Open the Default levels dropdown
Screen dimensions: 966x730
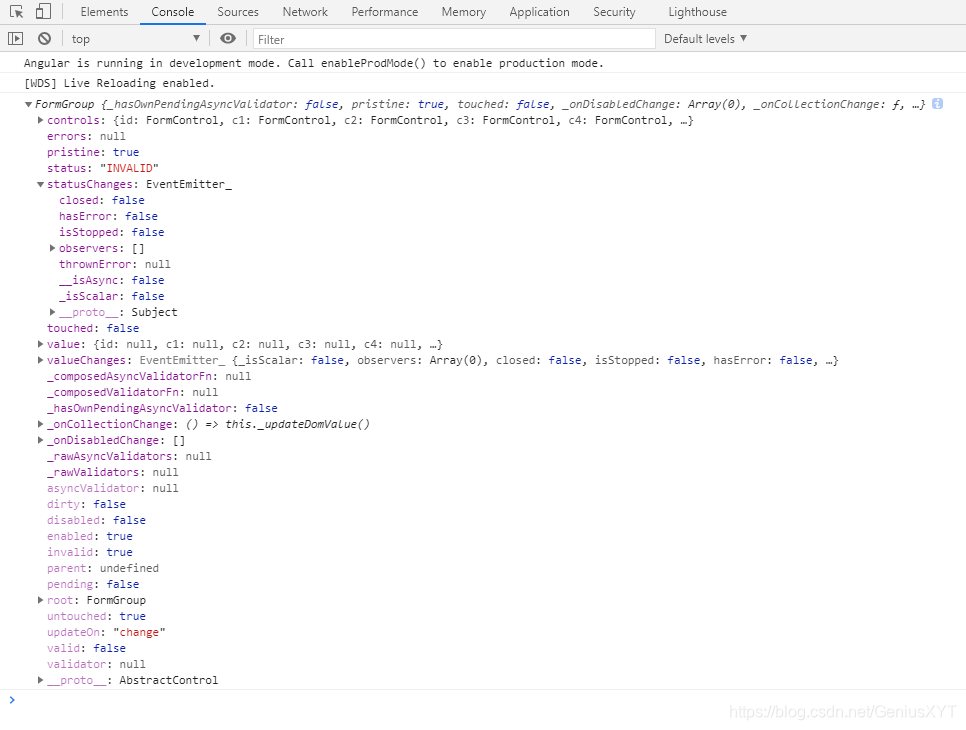point(705,39)
